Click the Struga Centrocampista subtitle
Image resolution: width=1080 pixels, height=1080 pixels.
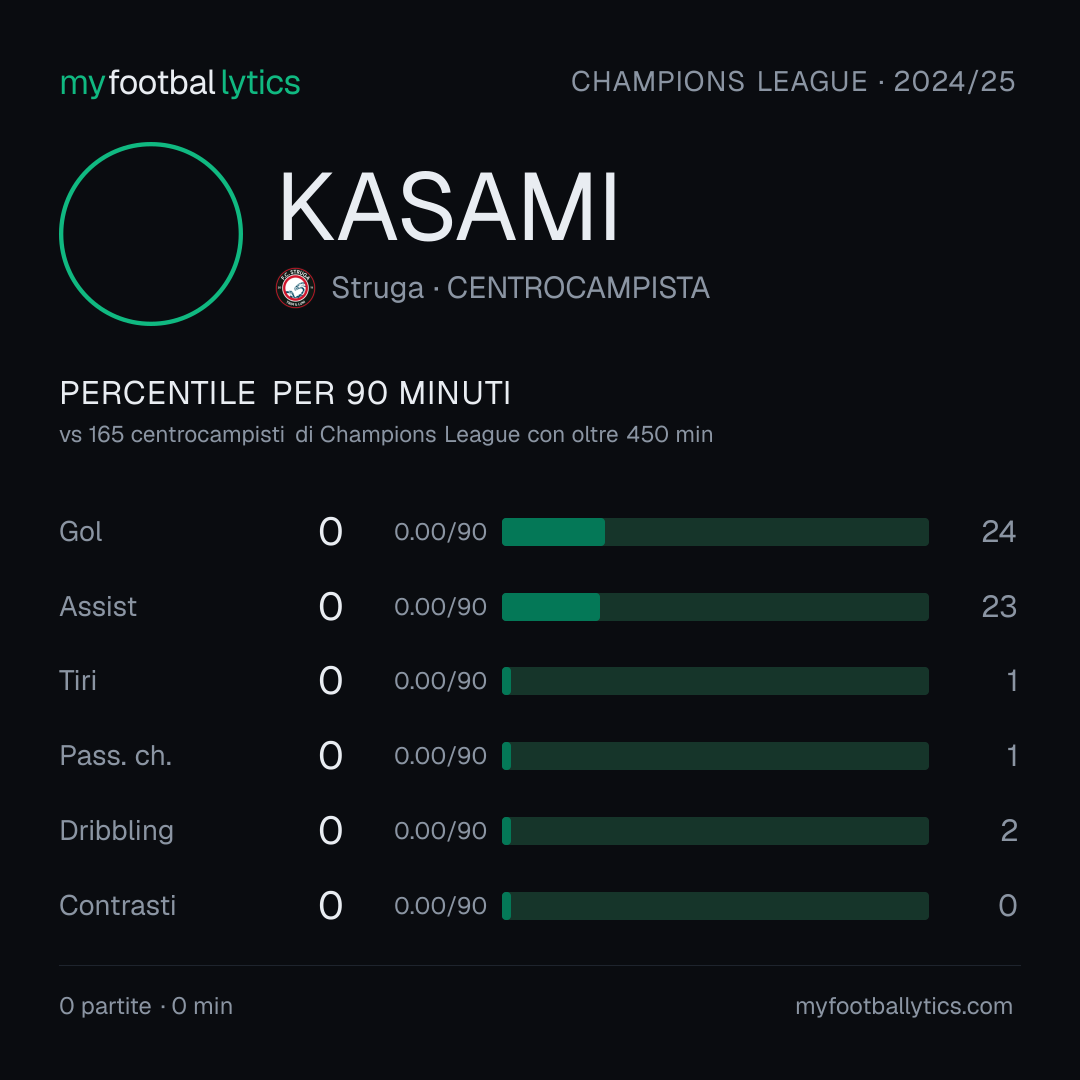click(520, 288)
